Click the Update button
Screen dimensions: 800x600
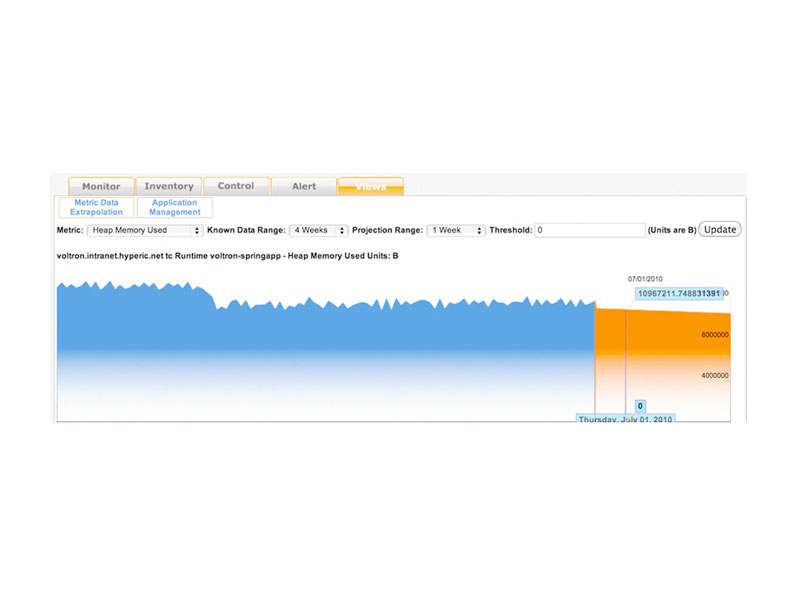click(719, 230)
